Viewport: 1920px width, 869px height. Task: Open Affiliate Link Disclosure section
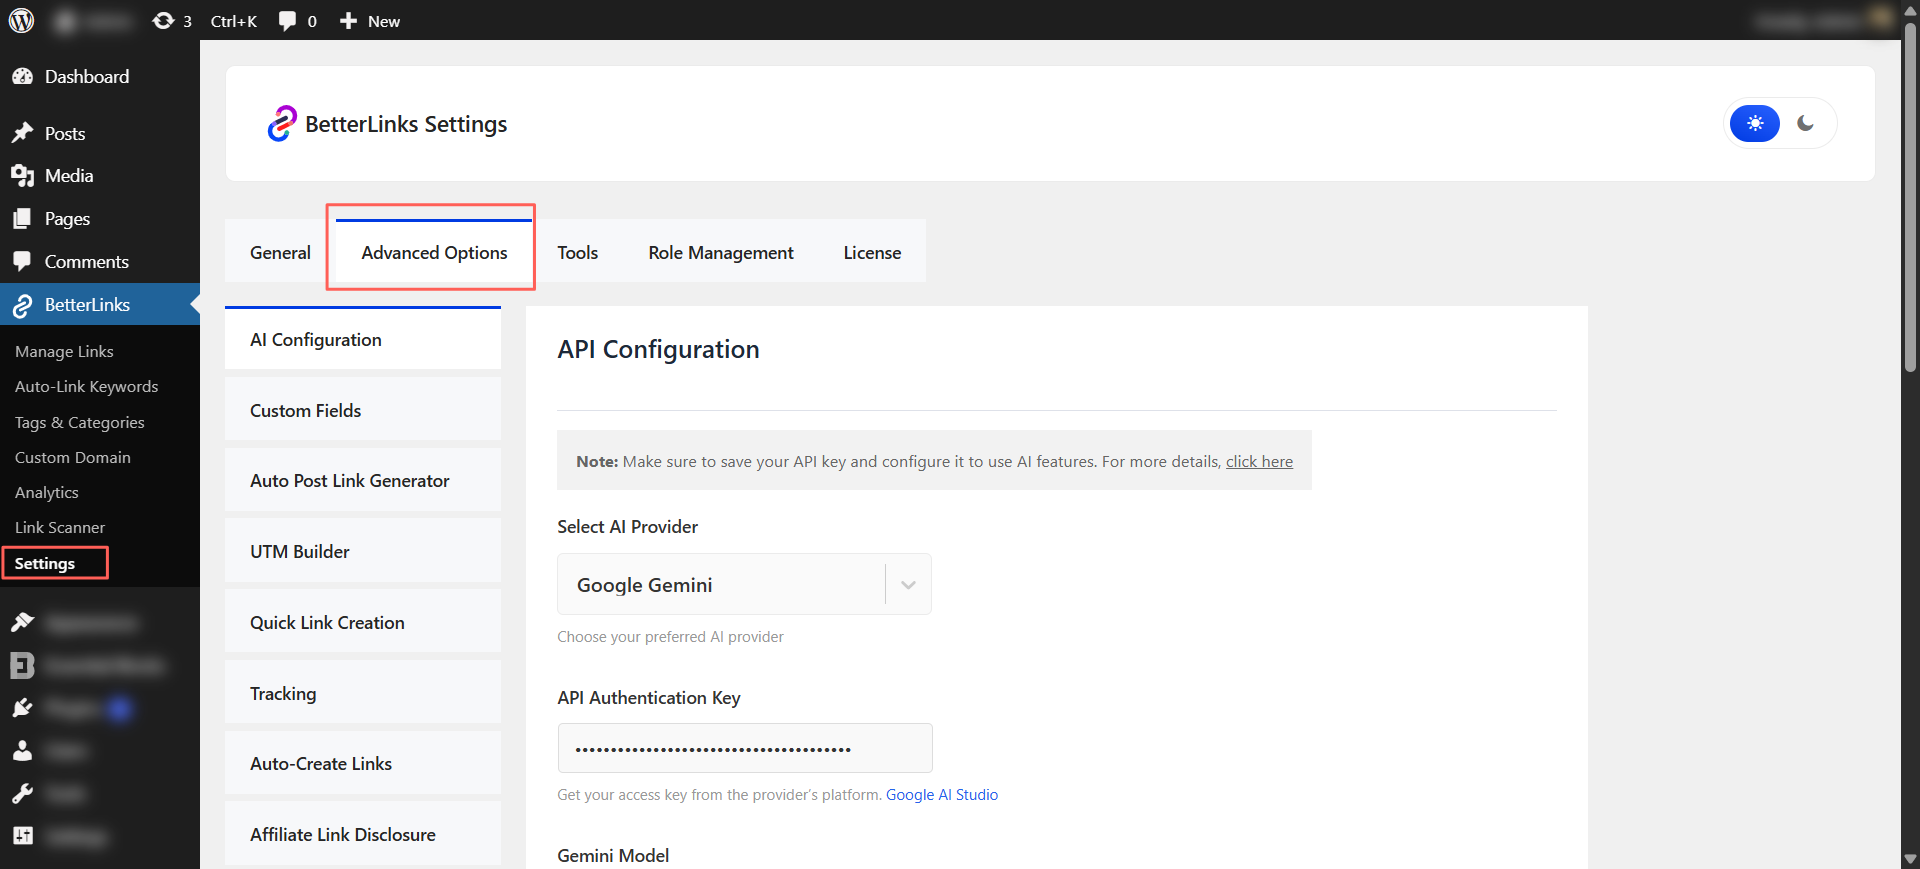tap(363, 834)
